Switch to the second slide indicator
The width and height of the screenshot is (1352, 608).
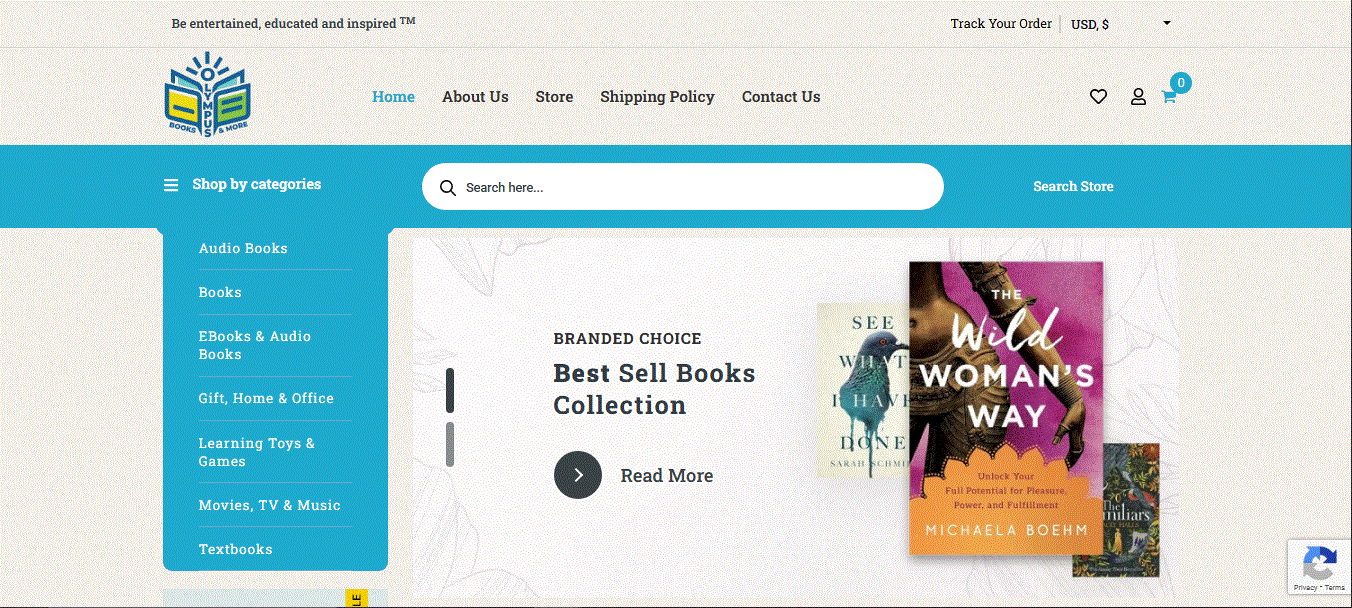pyautogui.click(x=450, y=444)
